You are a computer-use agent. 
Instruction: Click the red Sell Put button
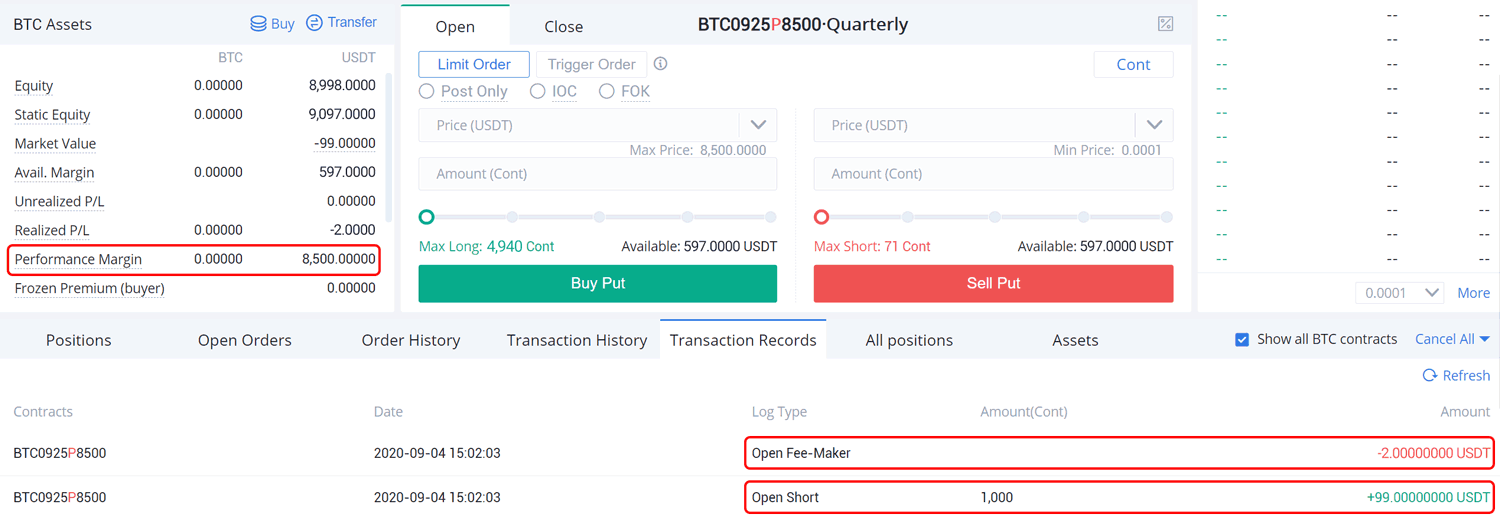[x=993, y=283]
